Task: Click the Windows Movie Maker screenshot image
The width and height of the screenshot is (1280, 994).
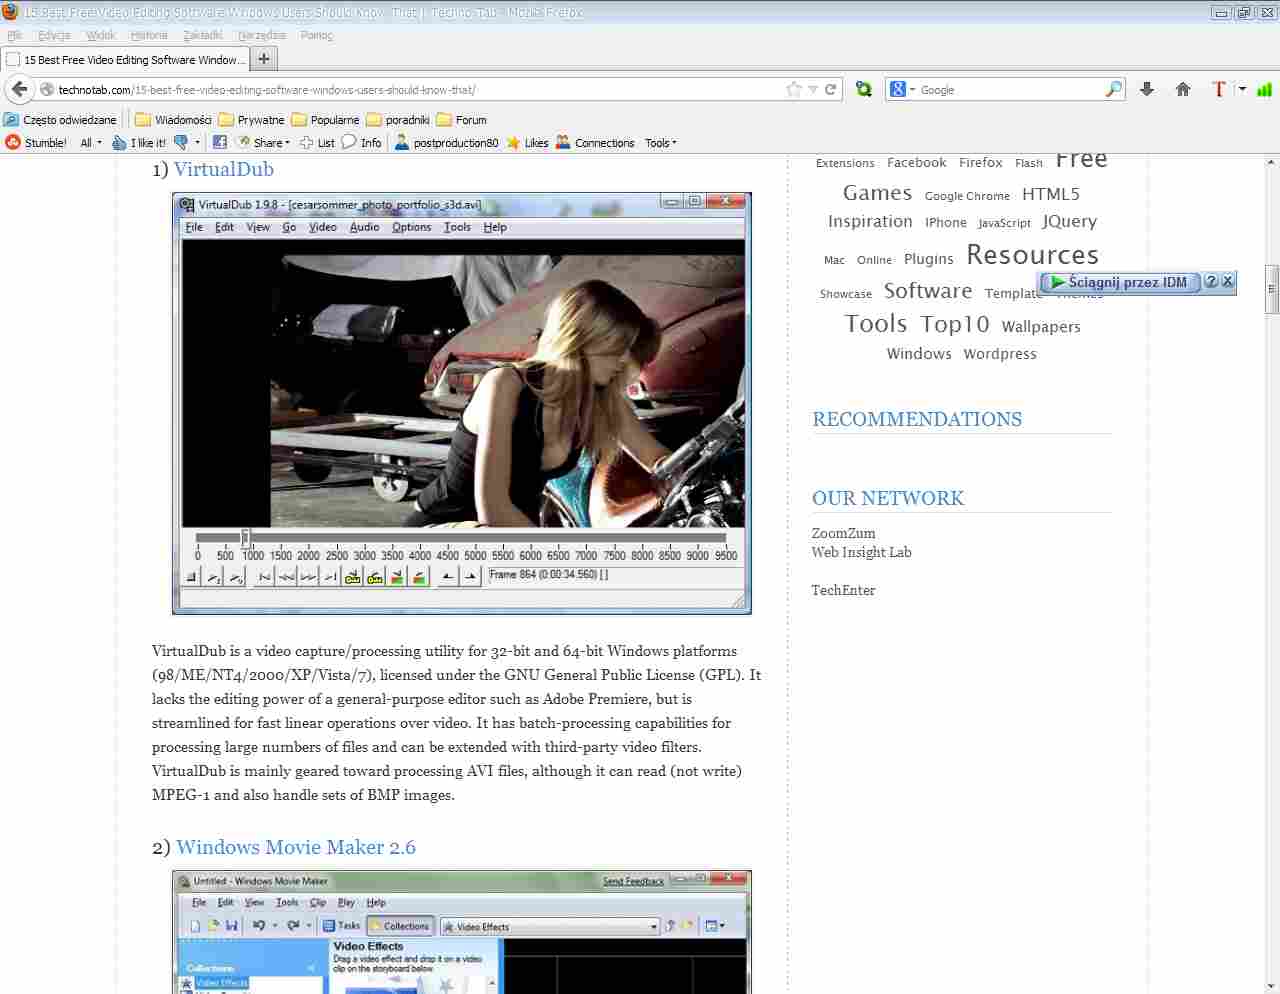Action: (462, 932)
